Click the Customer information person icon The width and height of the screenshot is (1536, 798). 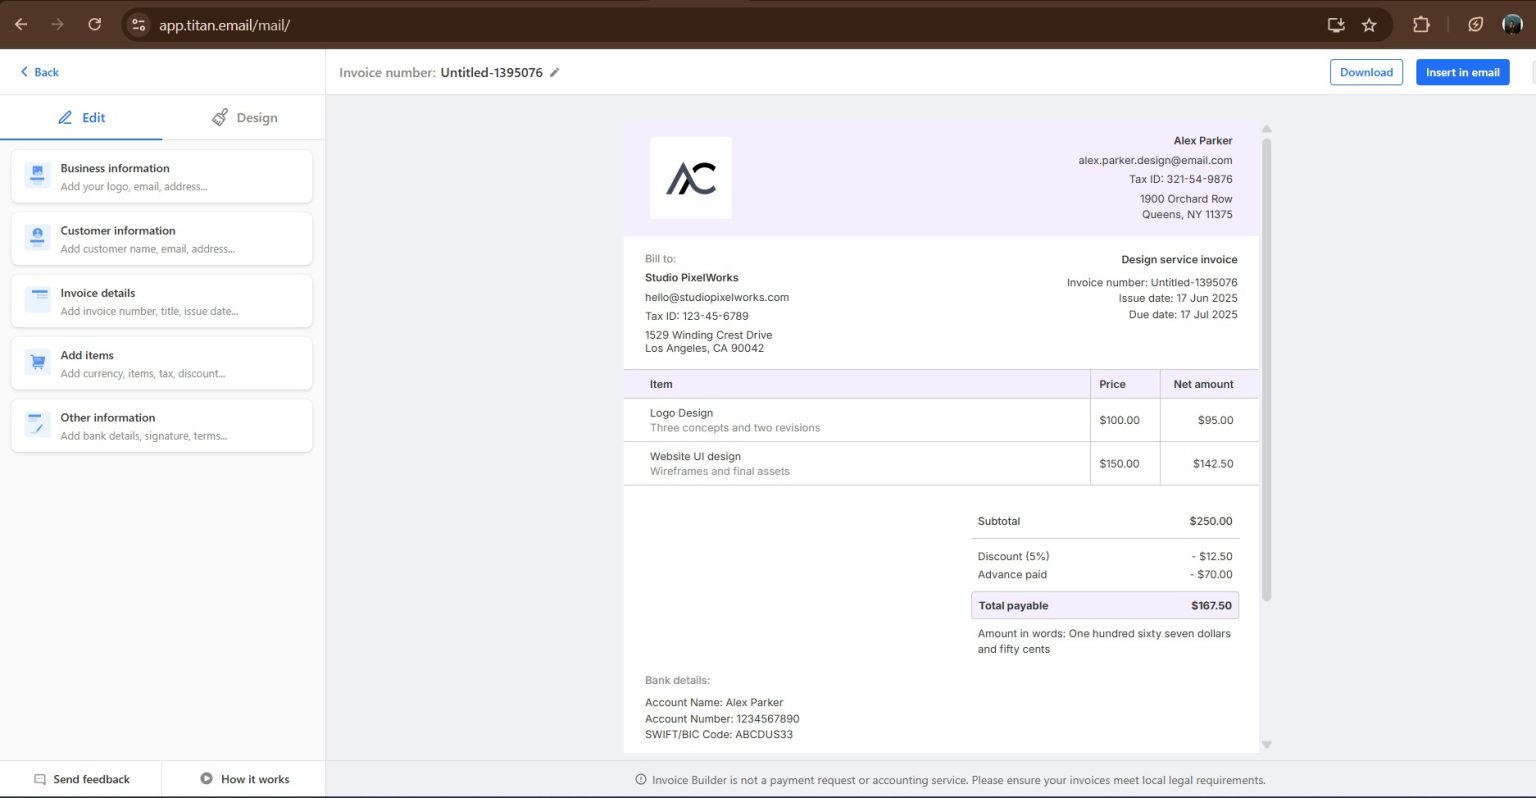pyautogui.click(x=38, y=237)
